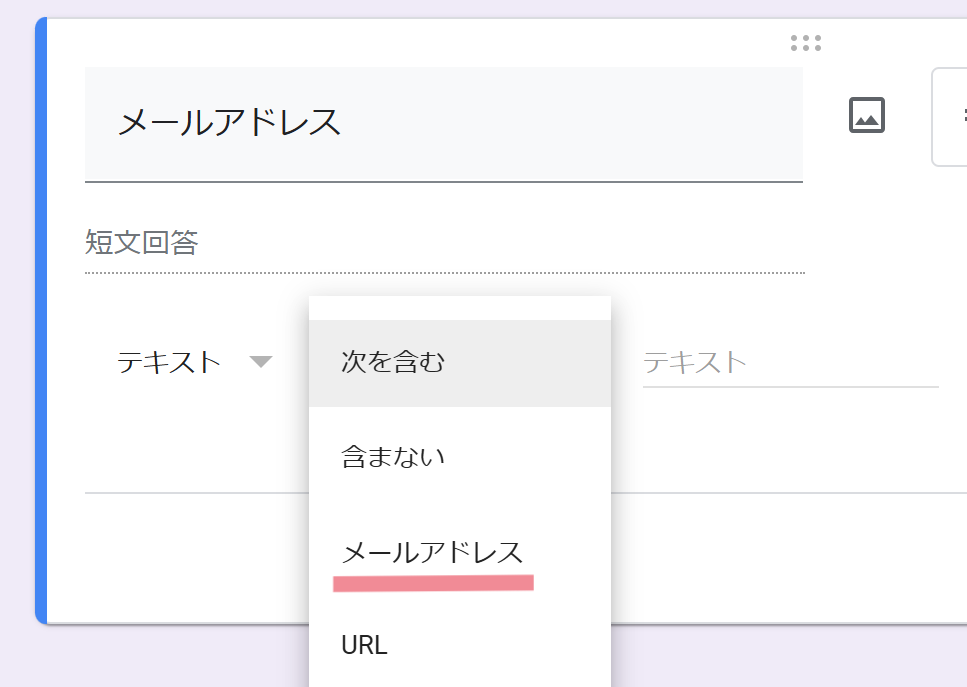The image size is (967, 687).
Task: Click the blue selection bar on card's left edge
Action: [x=41, y=321]
